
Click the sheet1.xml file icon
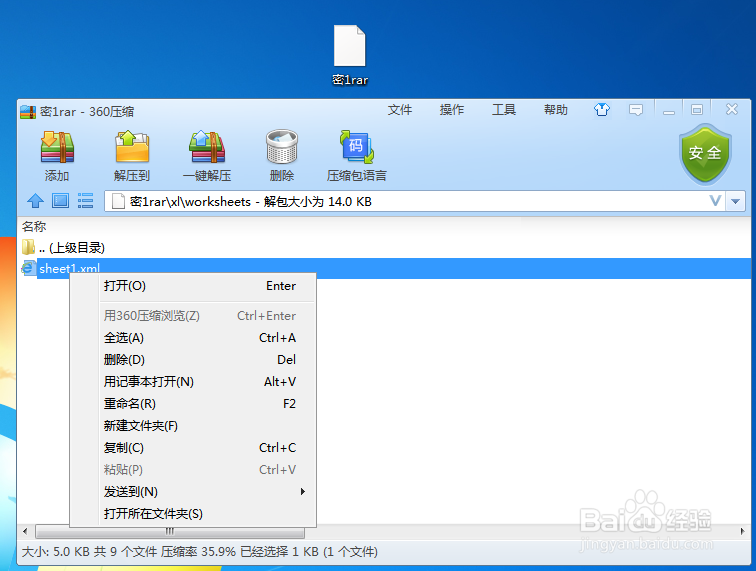tap(29, 268)
